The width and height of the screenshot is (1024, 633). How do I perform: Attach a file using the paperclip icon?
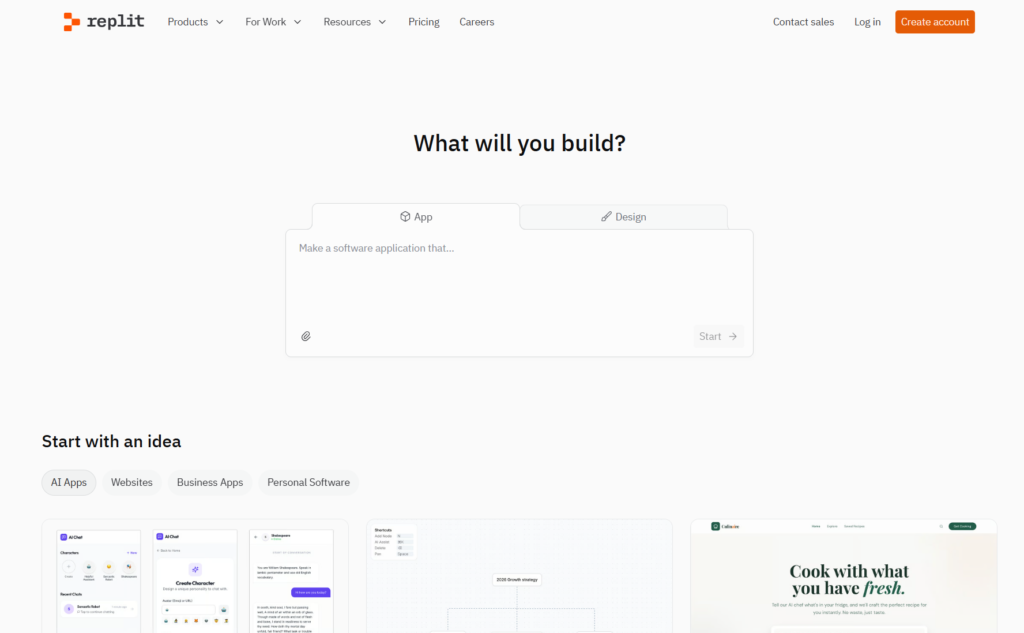305,336
